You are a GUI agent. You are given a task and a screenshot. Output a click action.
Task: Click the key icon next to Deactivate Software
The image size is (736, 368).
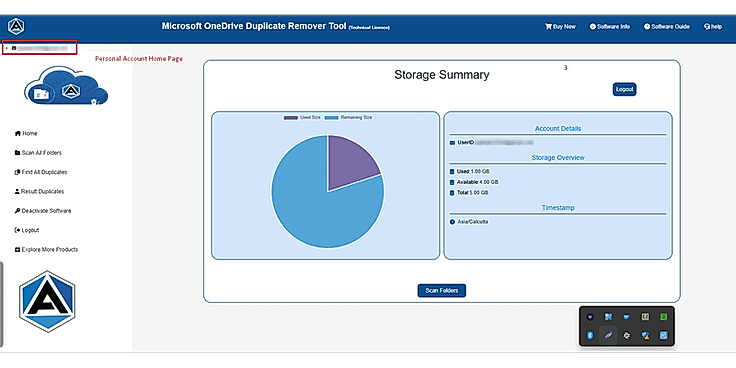[x=18, y=211]
